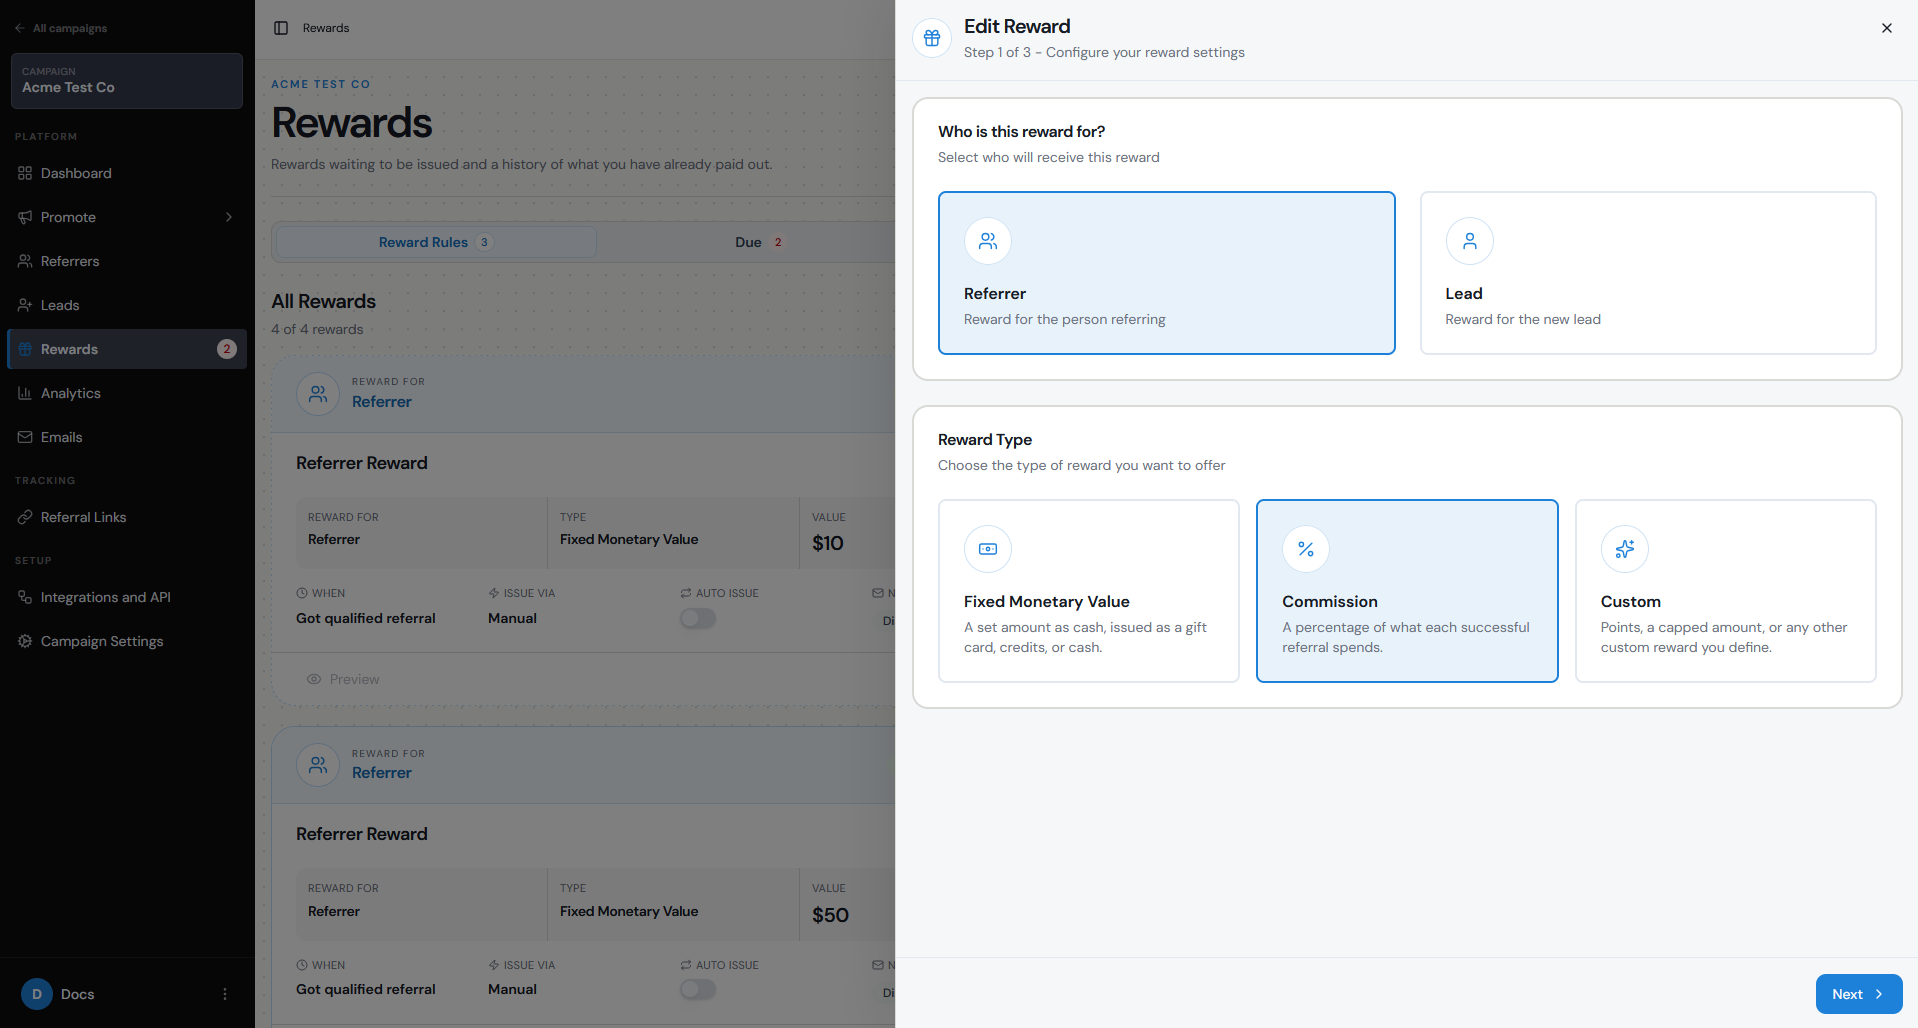Toggle the sidebar panel icon beside Rewards
1918x1028 pixels.
click(x=281, y=28)
